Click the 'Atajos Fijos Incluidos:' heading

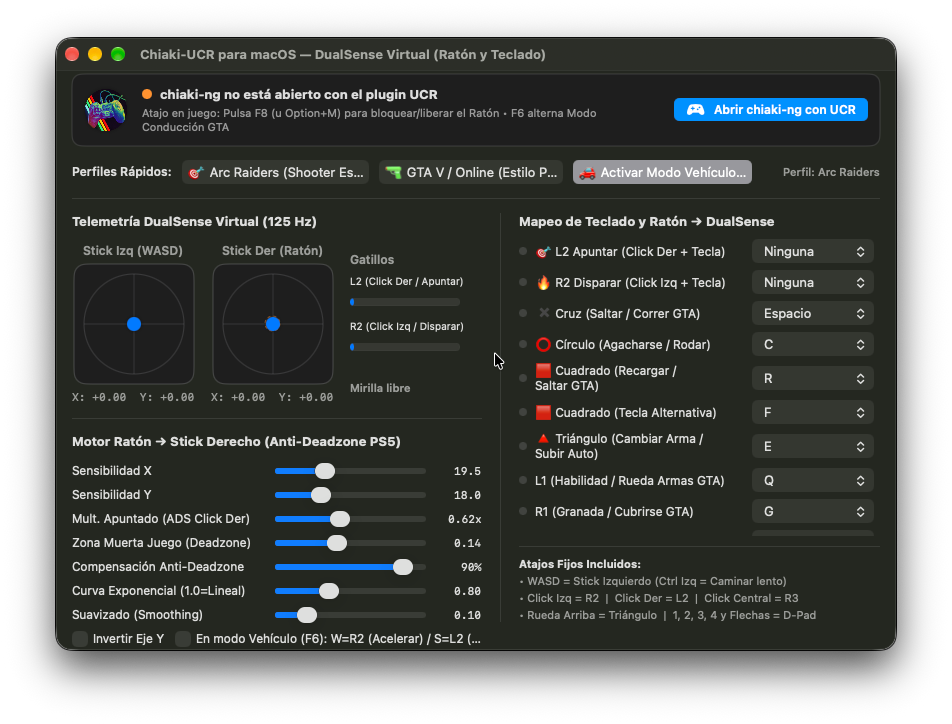tap(580, 564)
